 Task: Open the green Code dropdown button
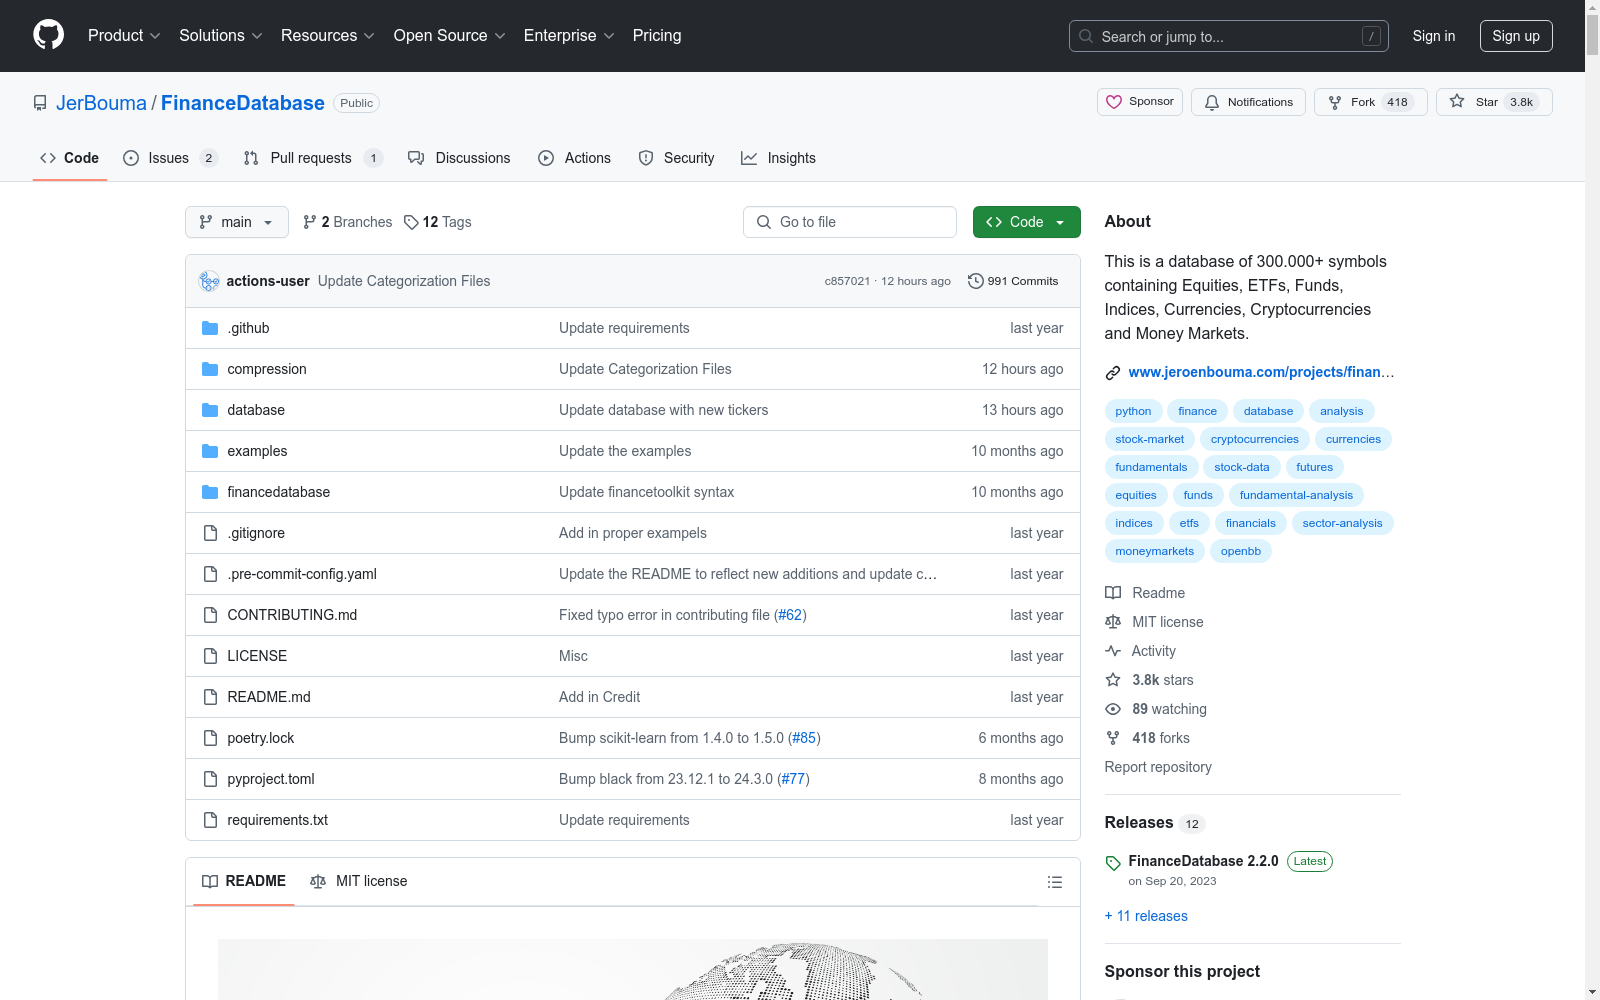1026,222
